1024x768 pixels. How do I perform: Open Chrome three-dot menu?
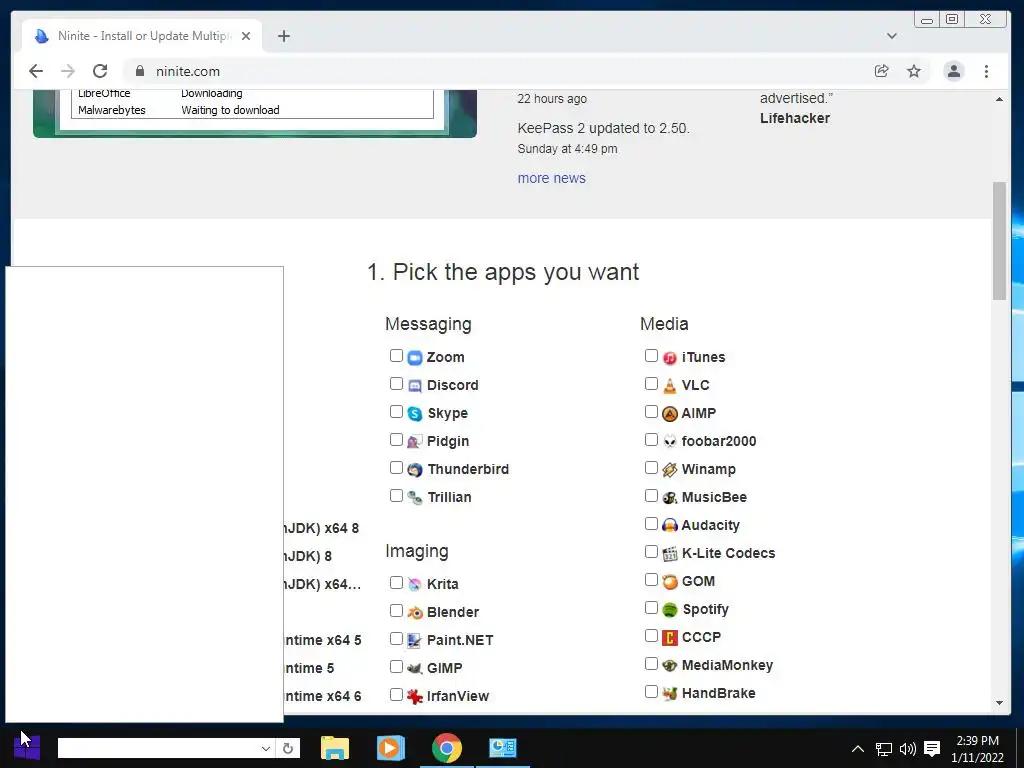986,71
